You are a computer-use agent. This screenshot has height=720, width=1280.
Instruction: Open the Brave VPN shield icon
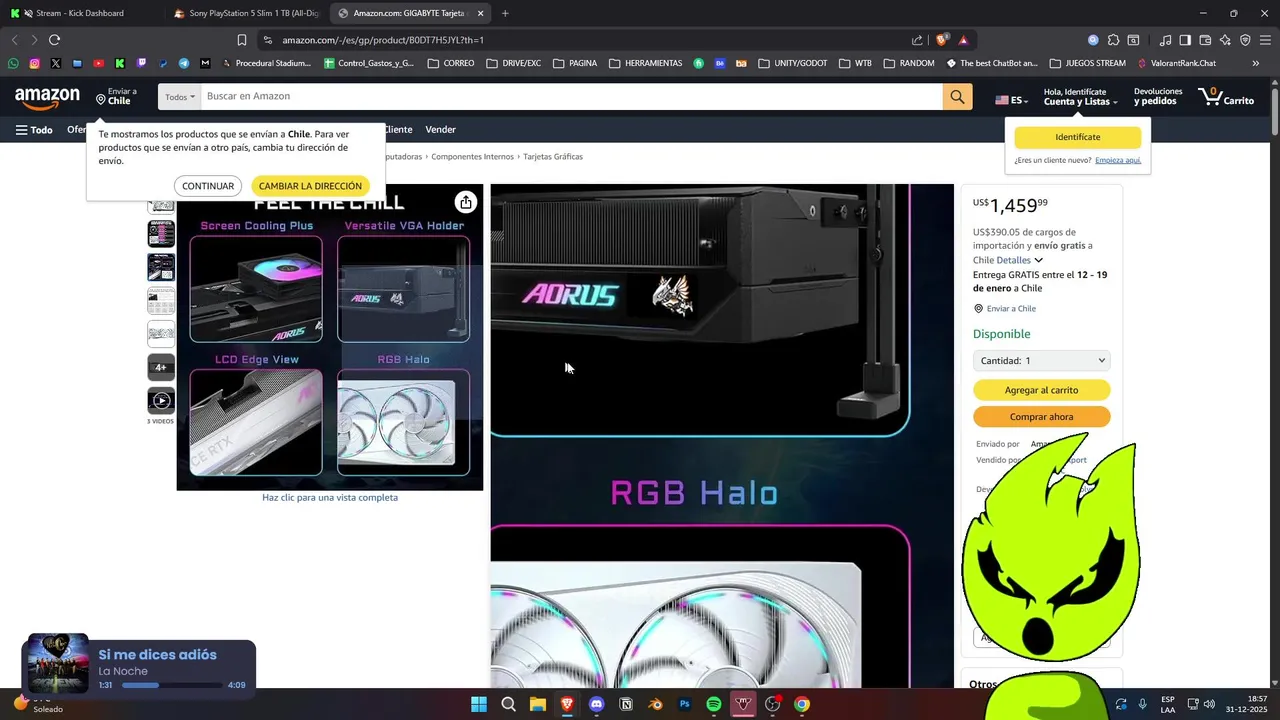(1245, 40)
